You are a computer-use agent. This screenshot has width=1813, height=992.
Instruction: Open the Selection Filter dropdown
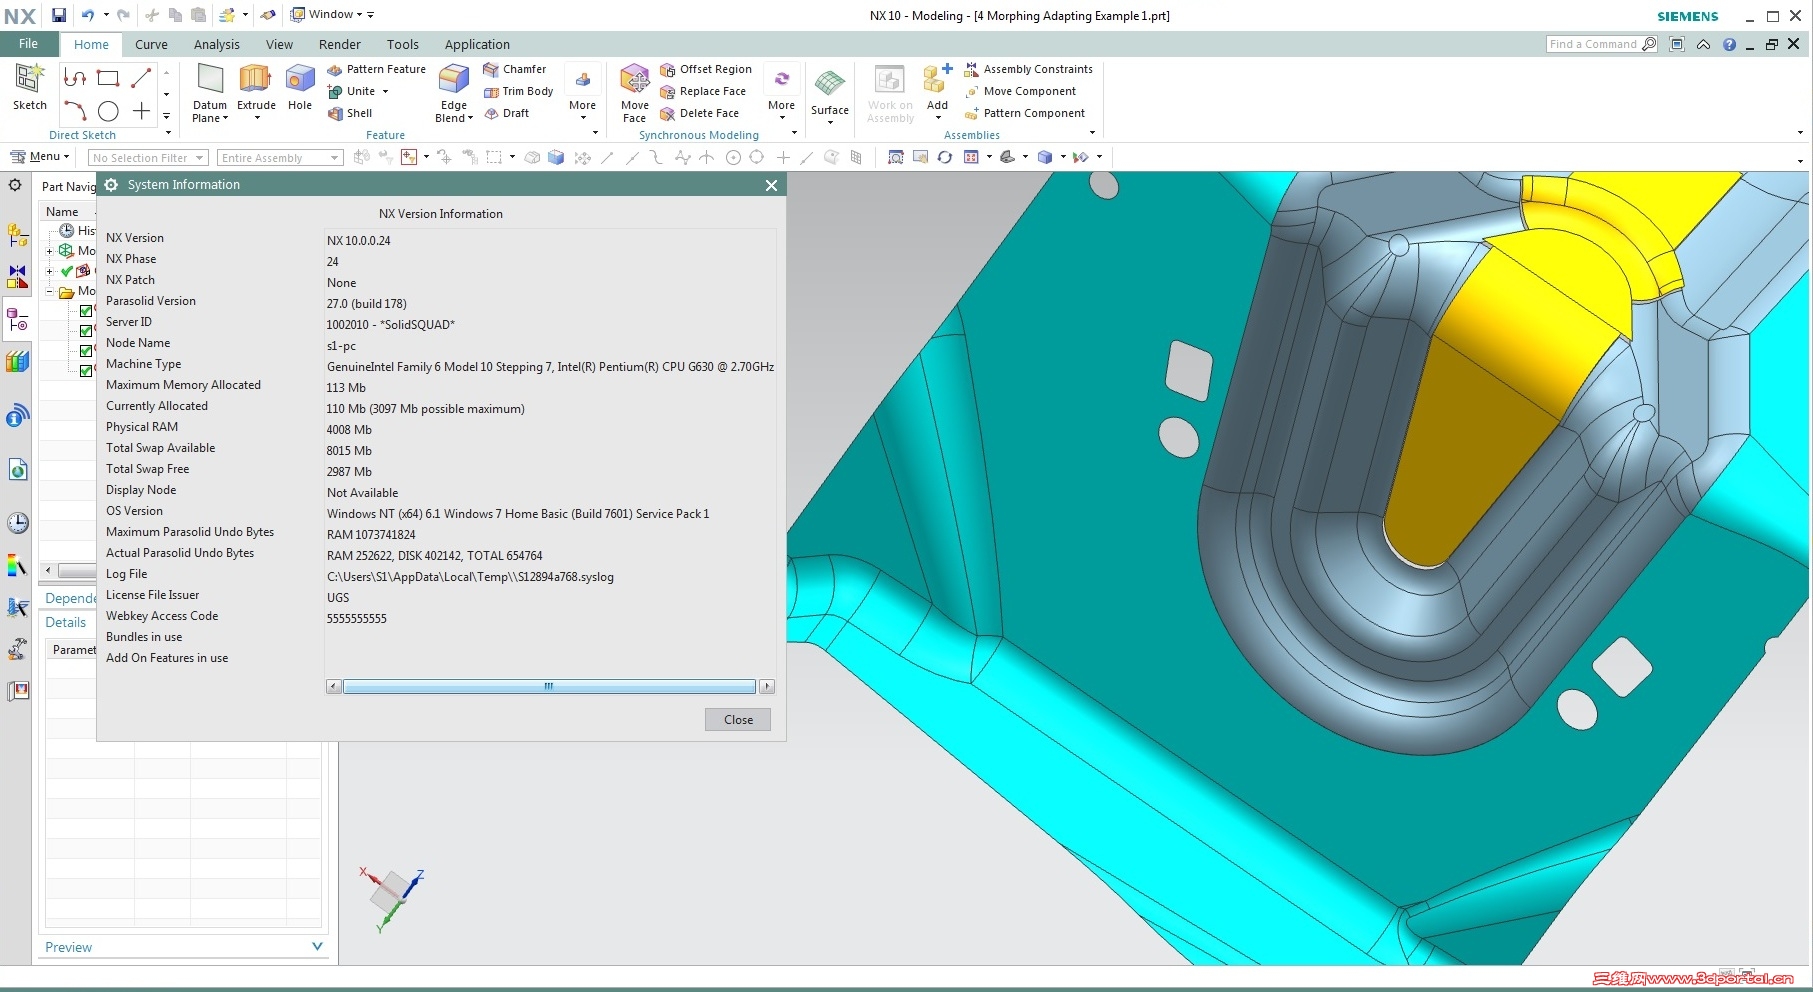(199, 157)
